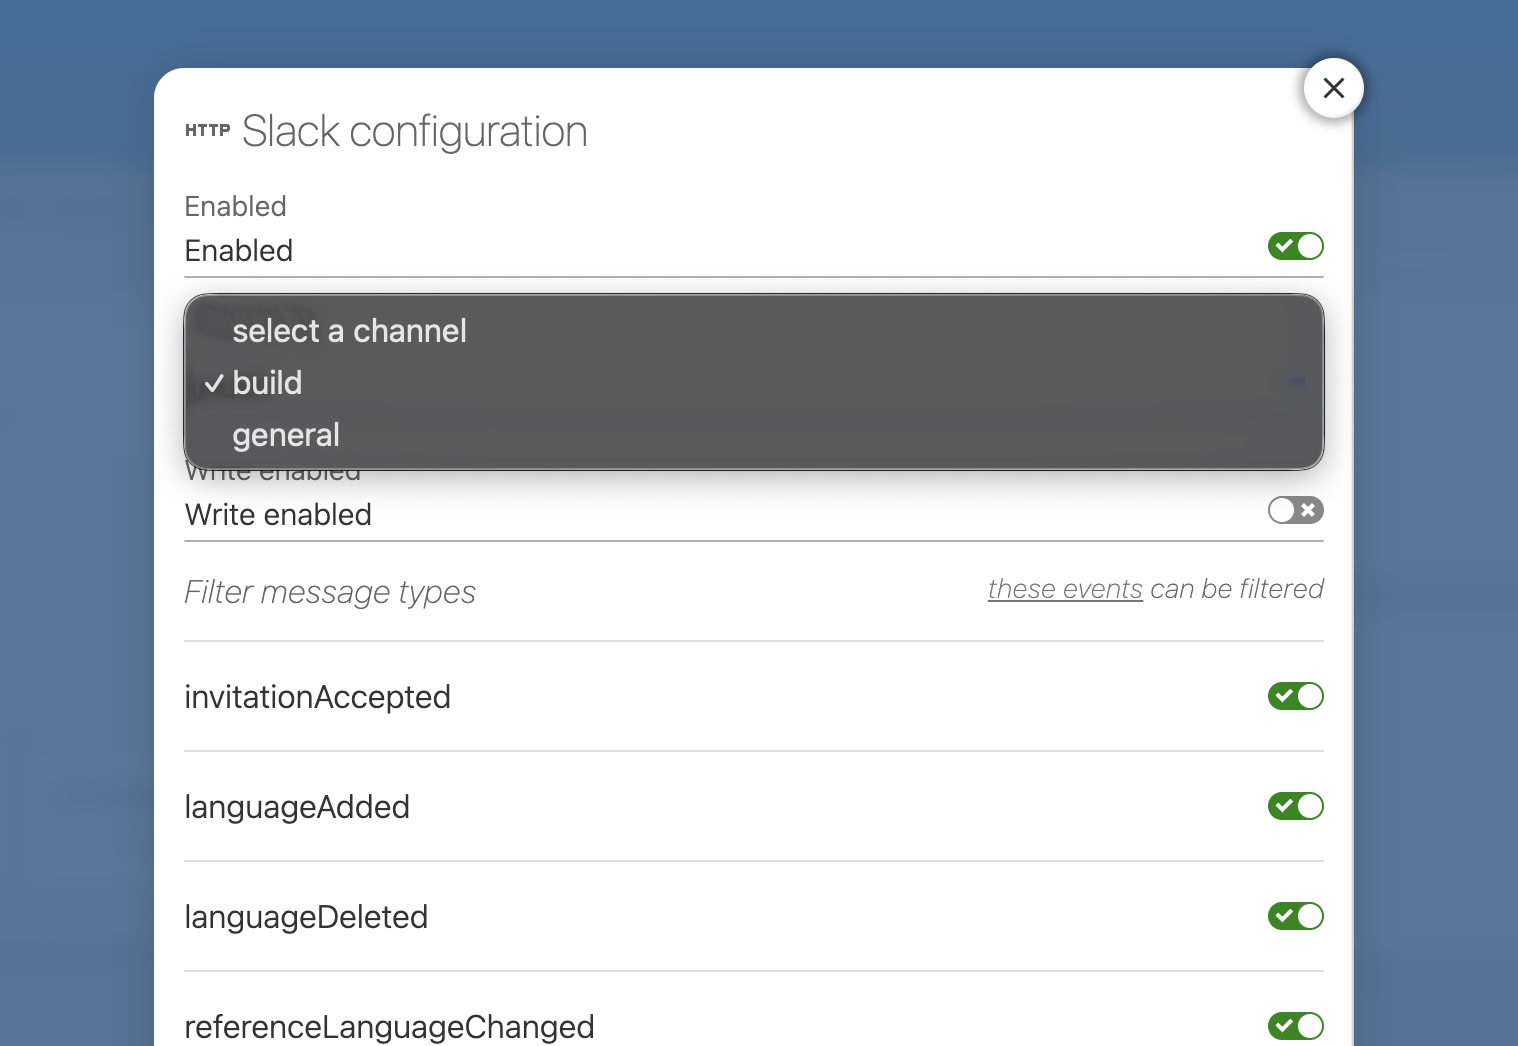Click the HTTP badge icon
This screenshot has height=1046, width=1518.
(207, 130)
